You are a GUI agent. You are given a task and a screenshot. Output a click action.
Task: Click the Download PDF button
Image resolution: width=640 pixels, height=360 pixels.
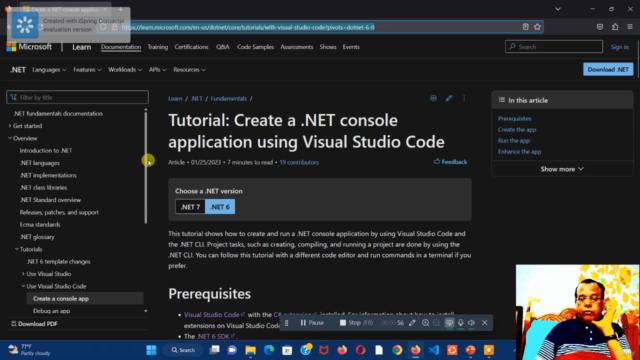click(x=34, y=324)
